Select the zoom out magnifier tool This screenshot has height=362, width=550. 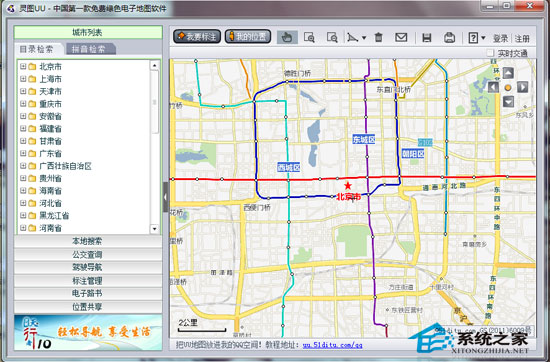[x=332, y=37]
